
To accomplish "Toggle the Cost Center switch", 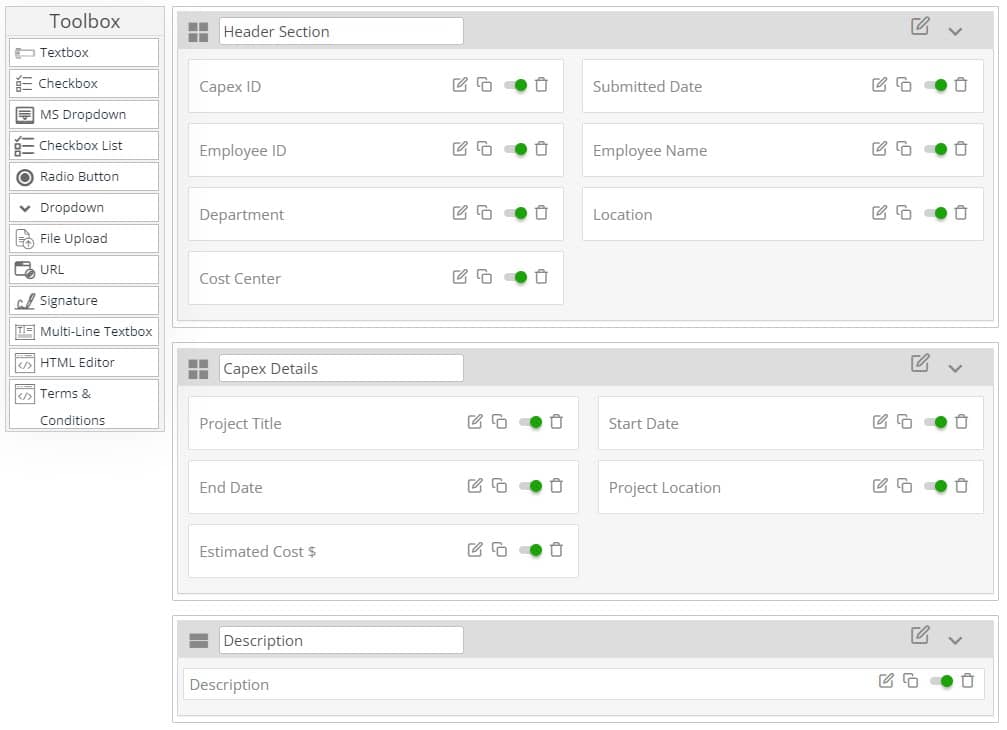I will point(516,277).
